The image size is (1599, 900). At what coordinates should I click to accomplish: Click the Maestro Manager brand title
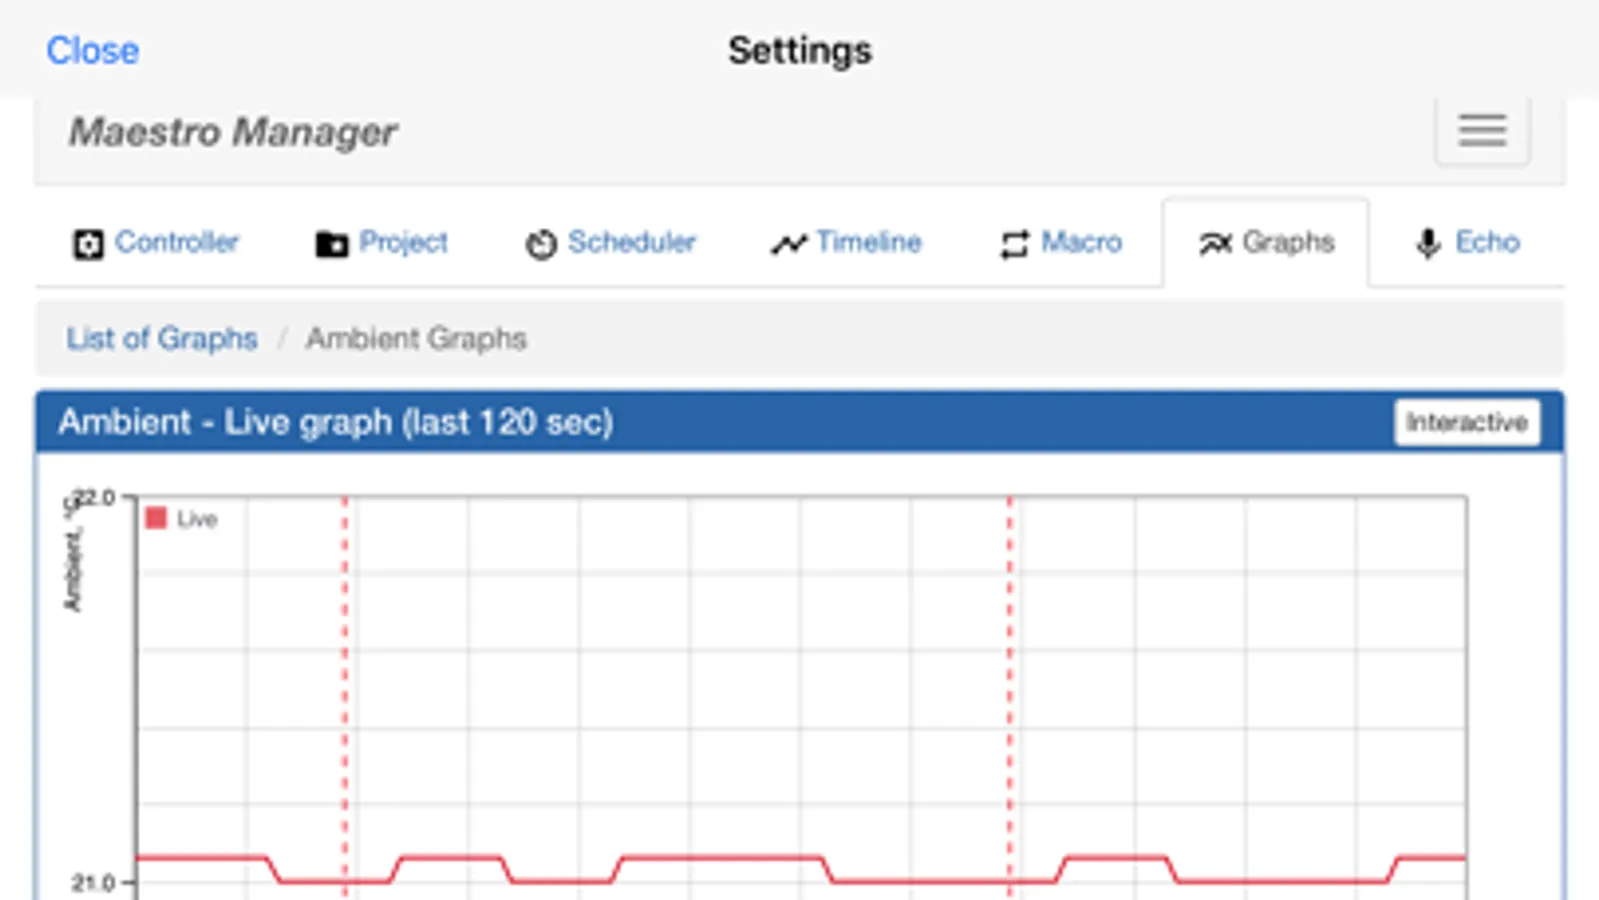pos(233,132)
